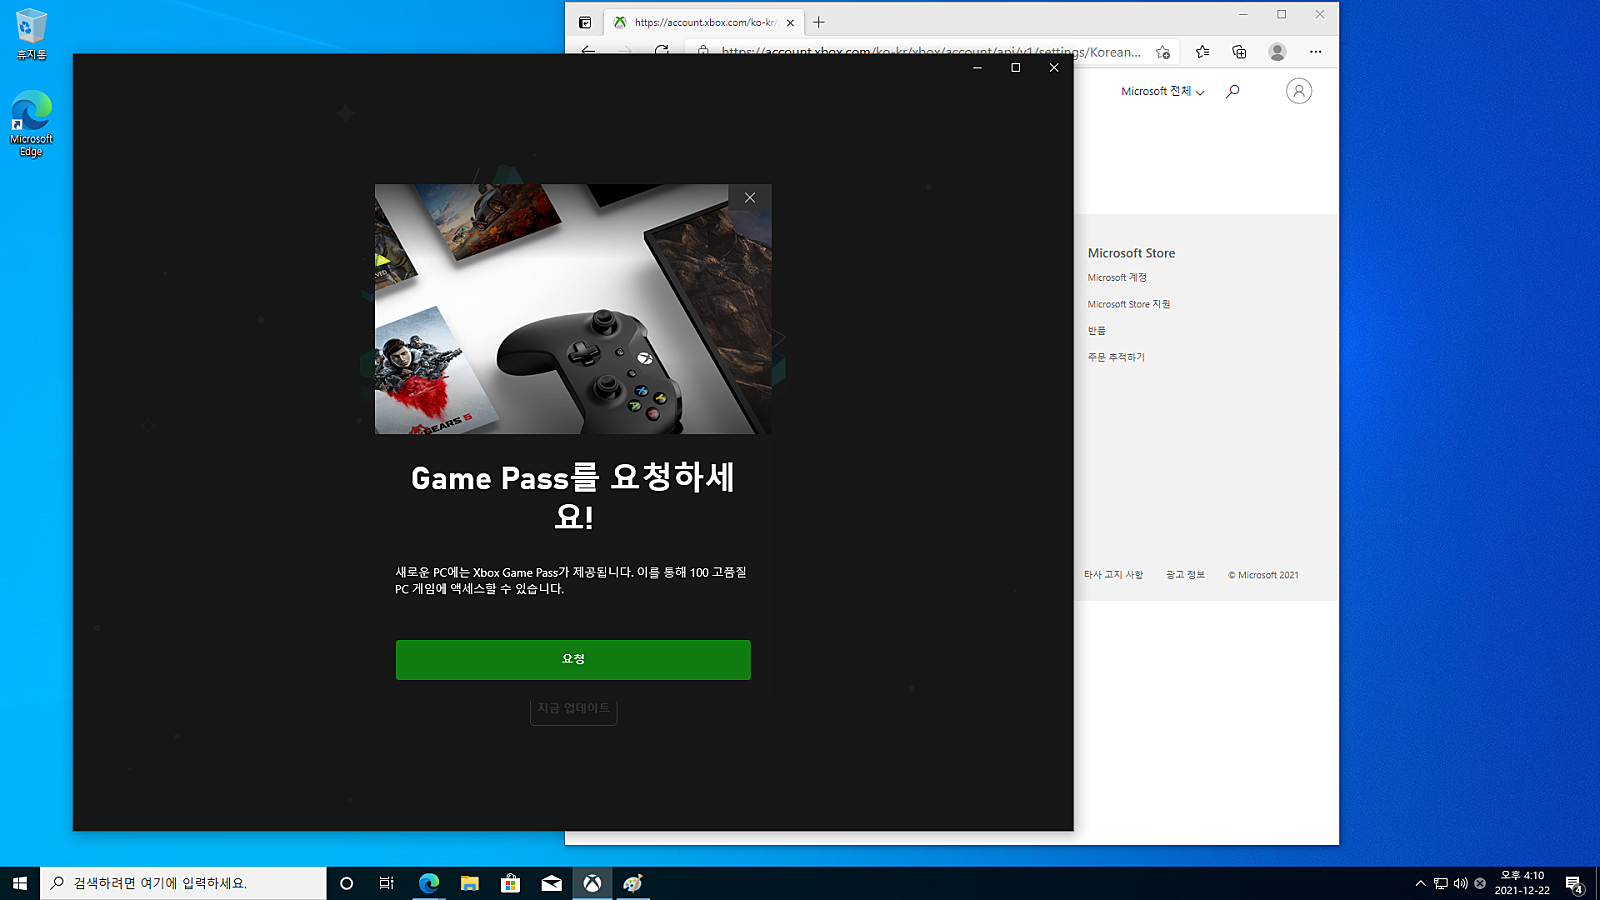Click the Xbox app taskbar icon
The height and width of the screenshot is (900, 1600).
tap(593, 883)
